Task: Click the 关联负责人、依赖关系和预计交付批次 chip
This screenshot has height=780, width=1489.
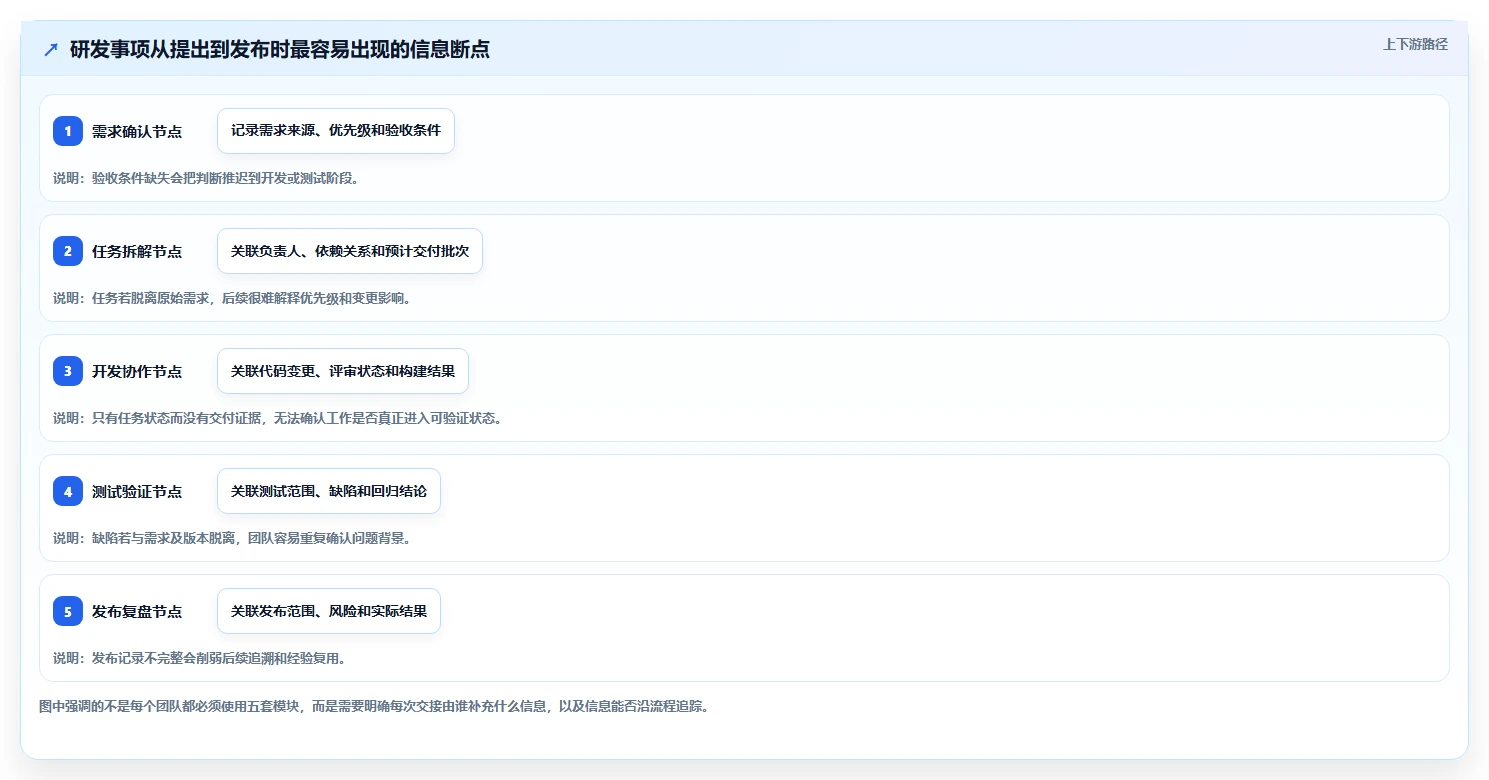Action: tap(350, 251)
